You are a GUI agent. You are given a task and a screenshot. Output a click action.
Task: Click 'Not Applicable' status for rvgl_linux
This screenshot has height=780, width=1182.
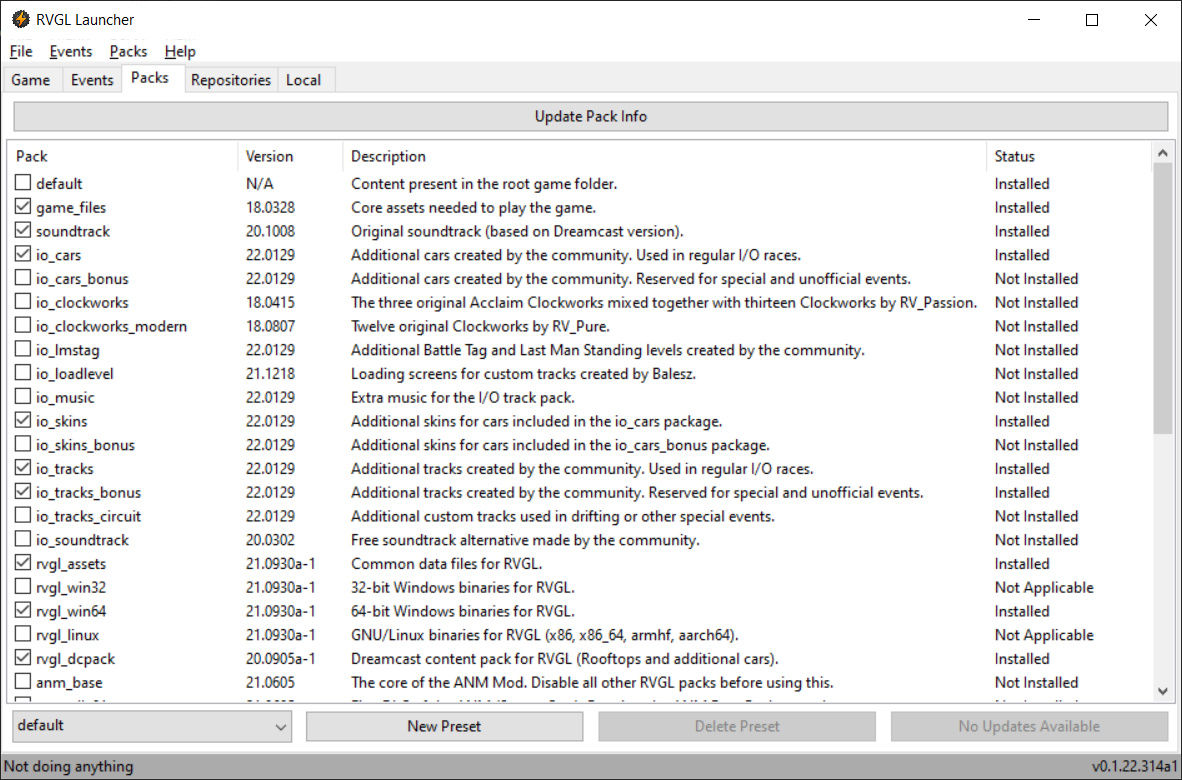click(1044, 635)
